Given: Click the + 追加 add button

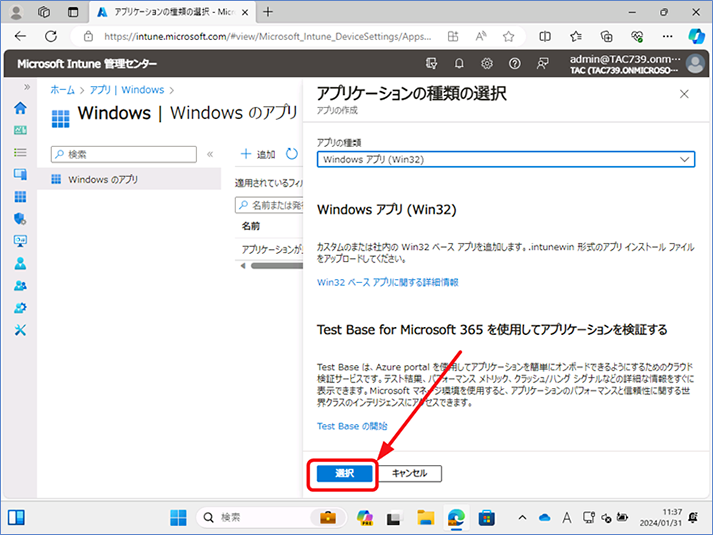Looking at the screenshot, I should tap(258, 154).
